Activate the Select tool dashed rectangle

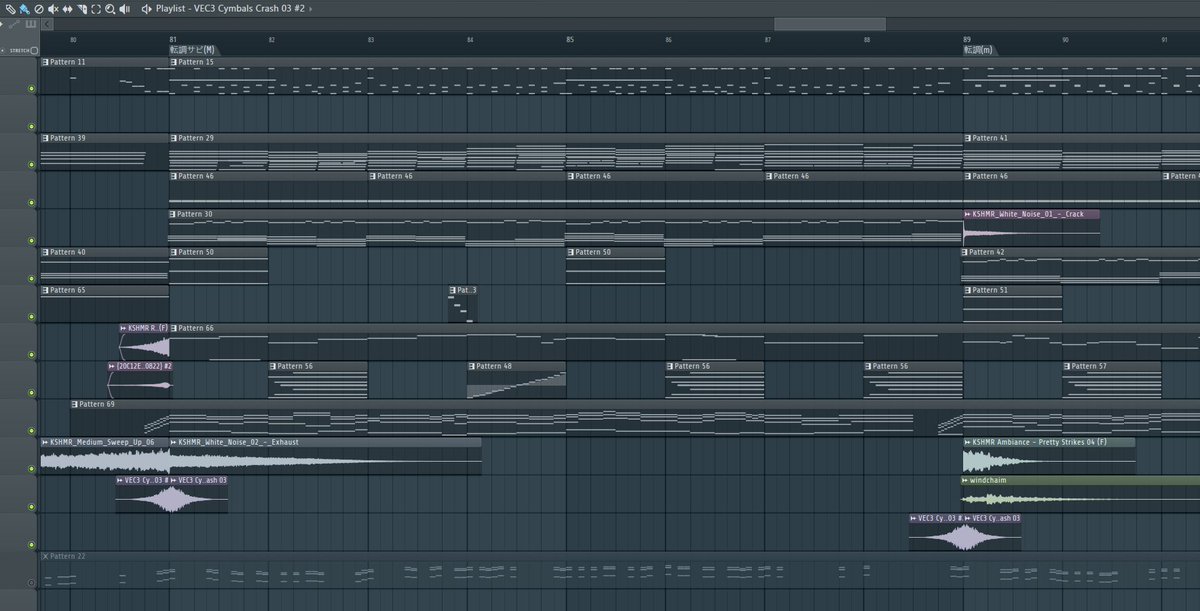pyautogui.click(x=96, y=9)
